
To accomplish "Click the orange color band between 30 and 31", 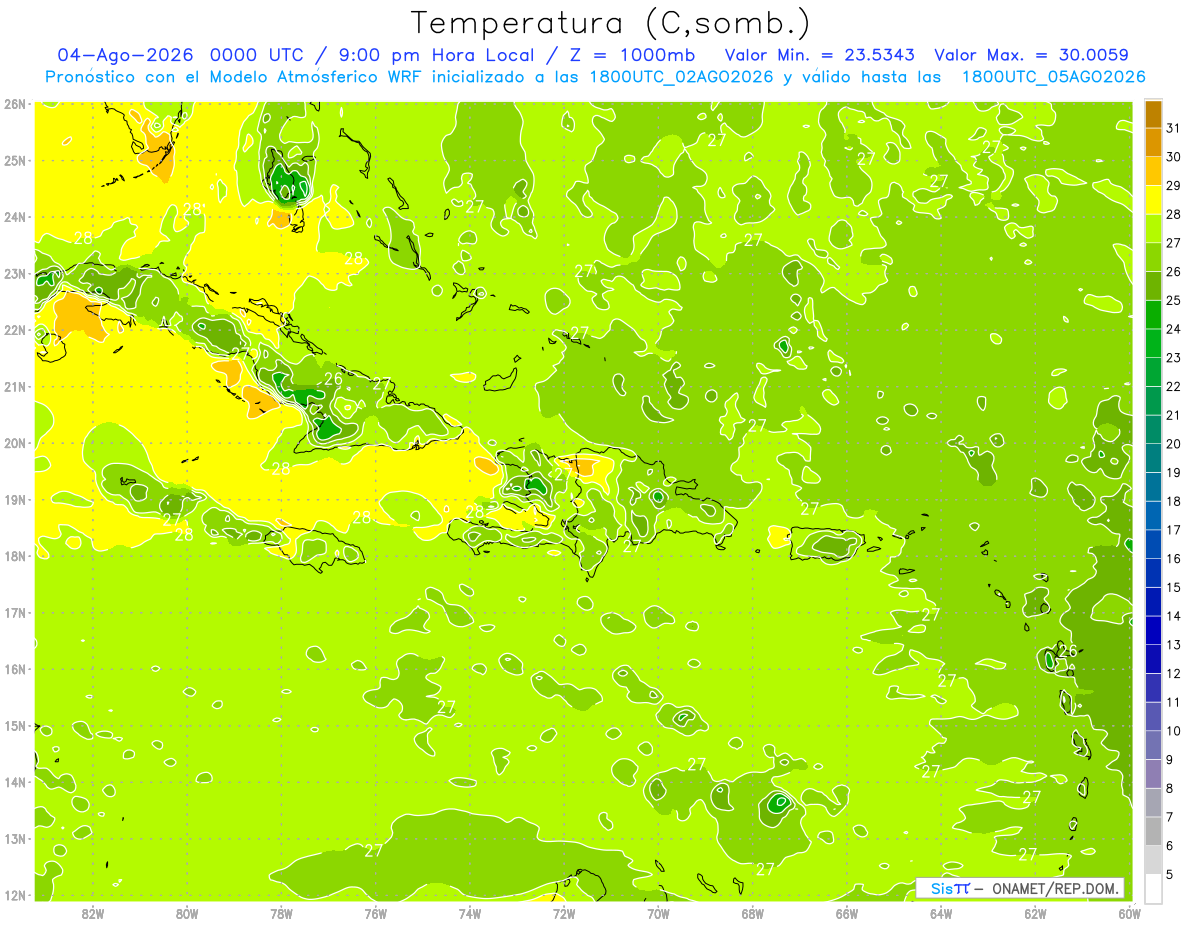I will tap(1153, 143).
